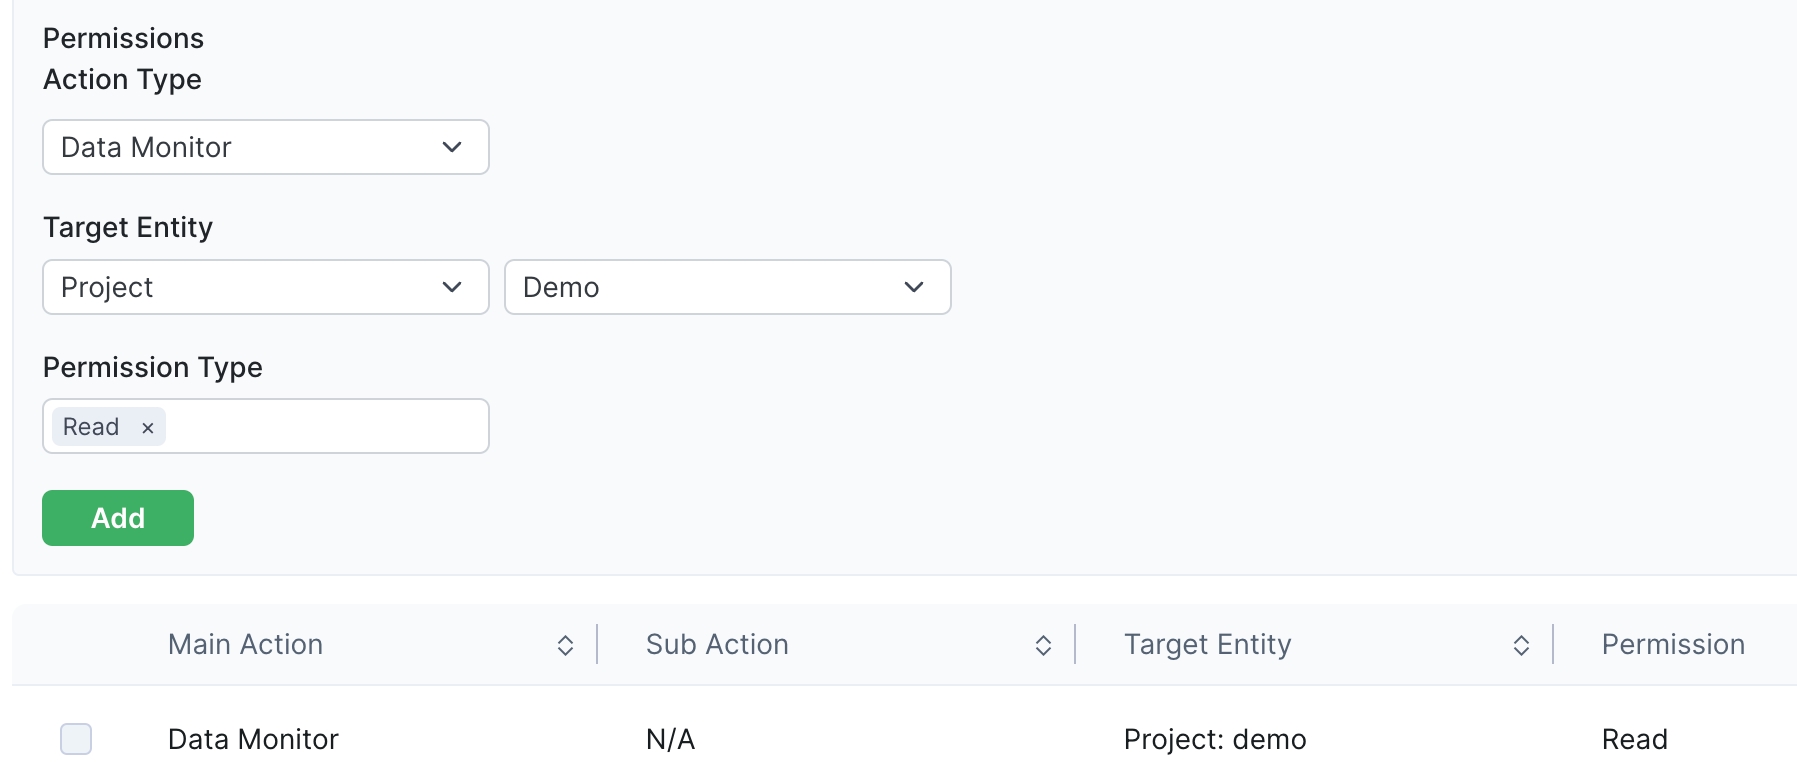Click the Permission column header

[1673, 645]
